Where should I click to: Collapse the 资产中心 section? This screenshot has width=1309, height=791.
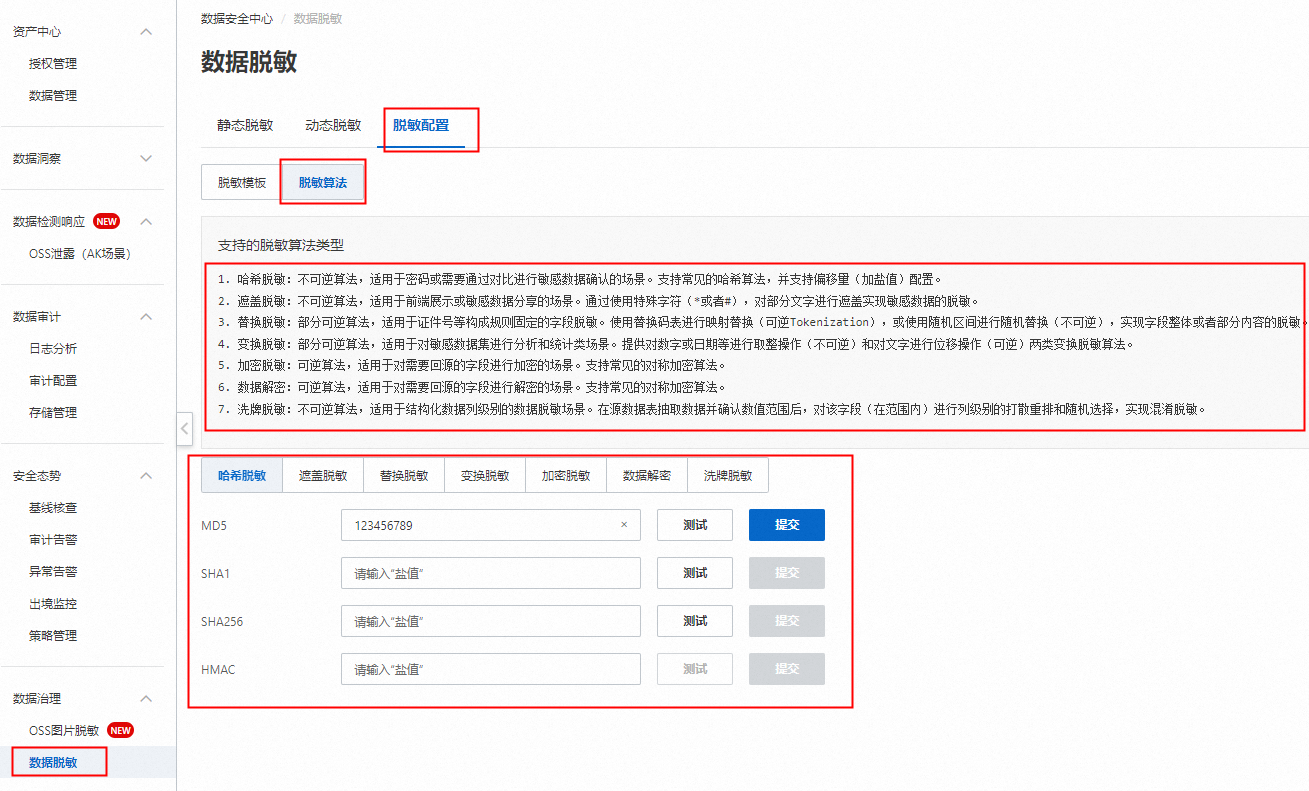[146, 32]
